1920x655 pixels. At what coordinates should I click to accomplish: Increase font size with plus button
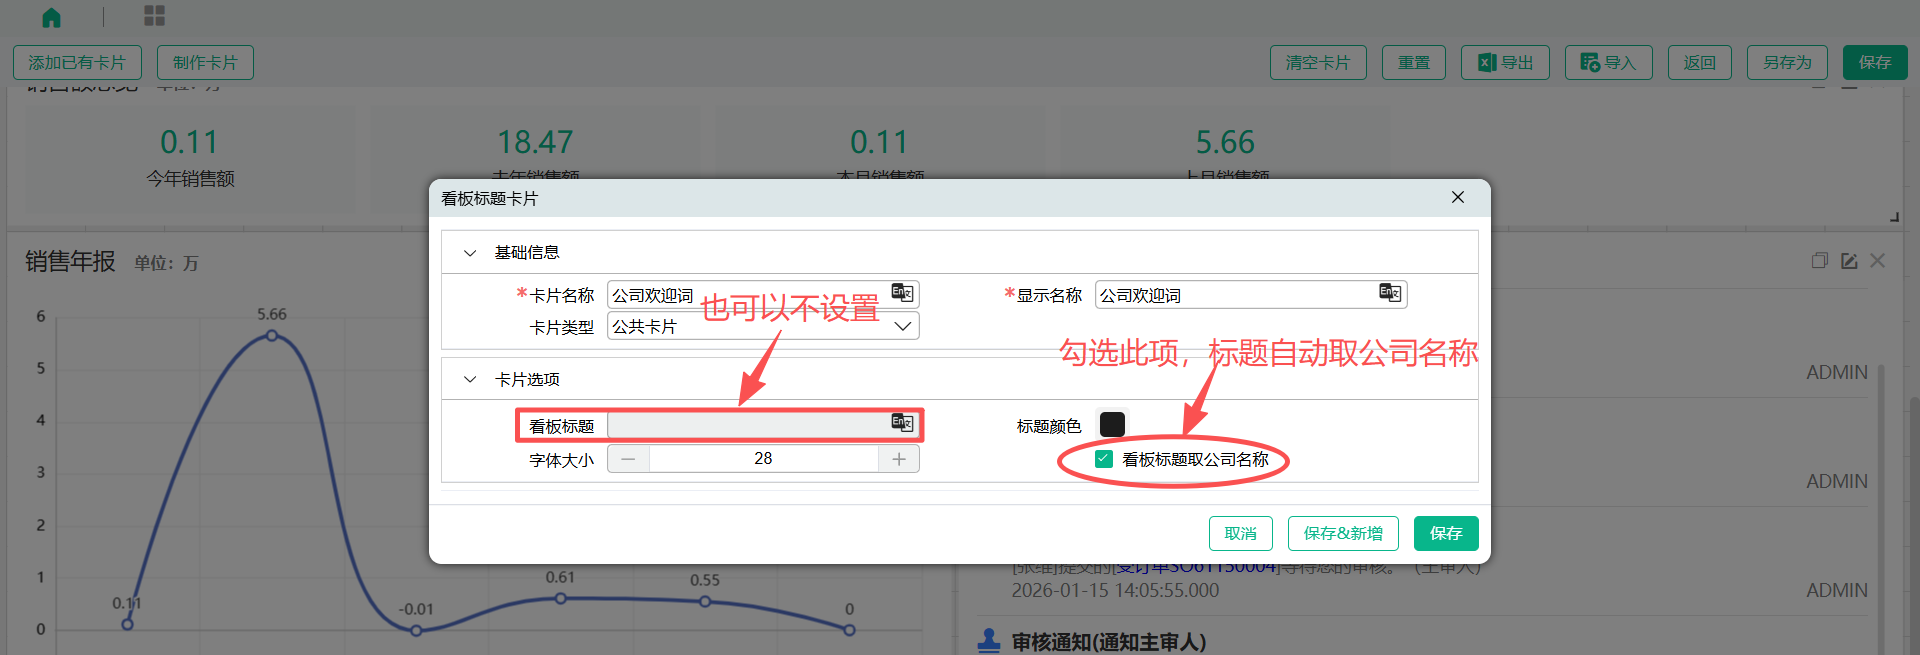899,459
